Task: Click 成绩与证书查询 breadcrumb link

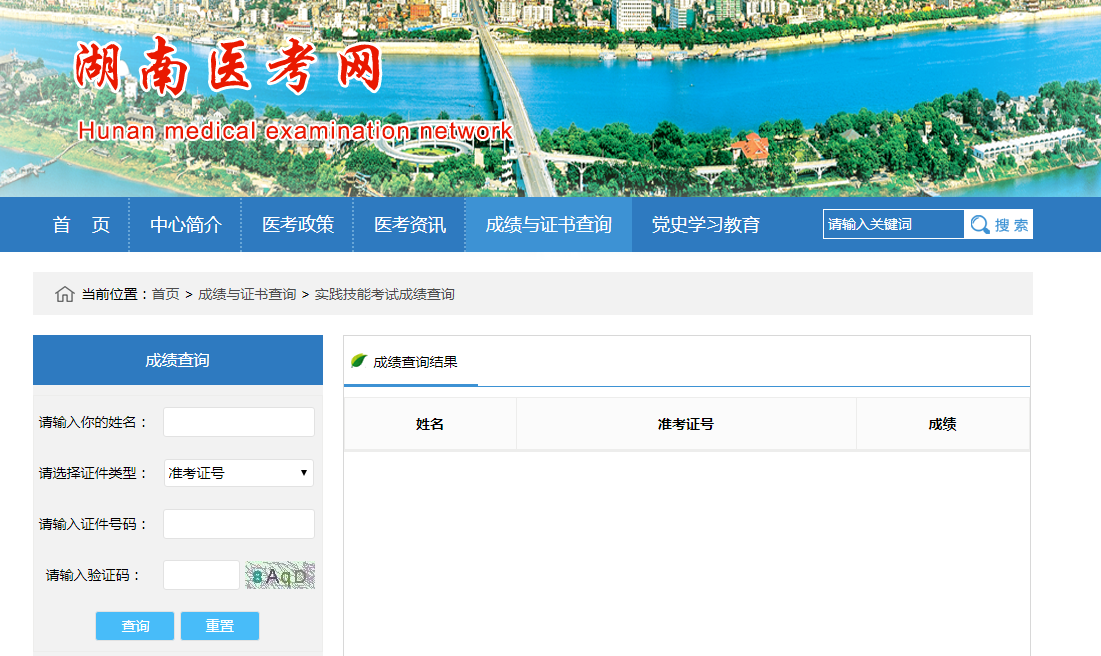Action: pyautogui.click(x=247, y=294)
